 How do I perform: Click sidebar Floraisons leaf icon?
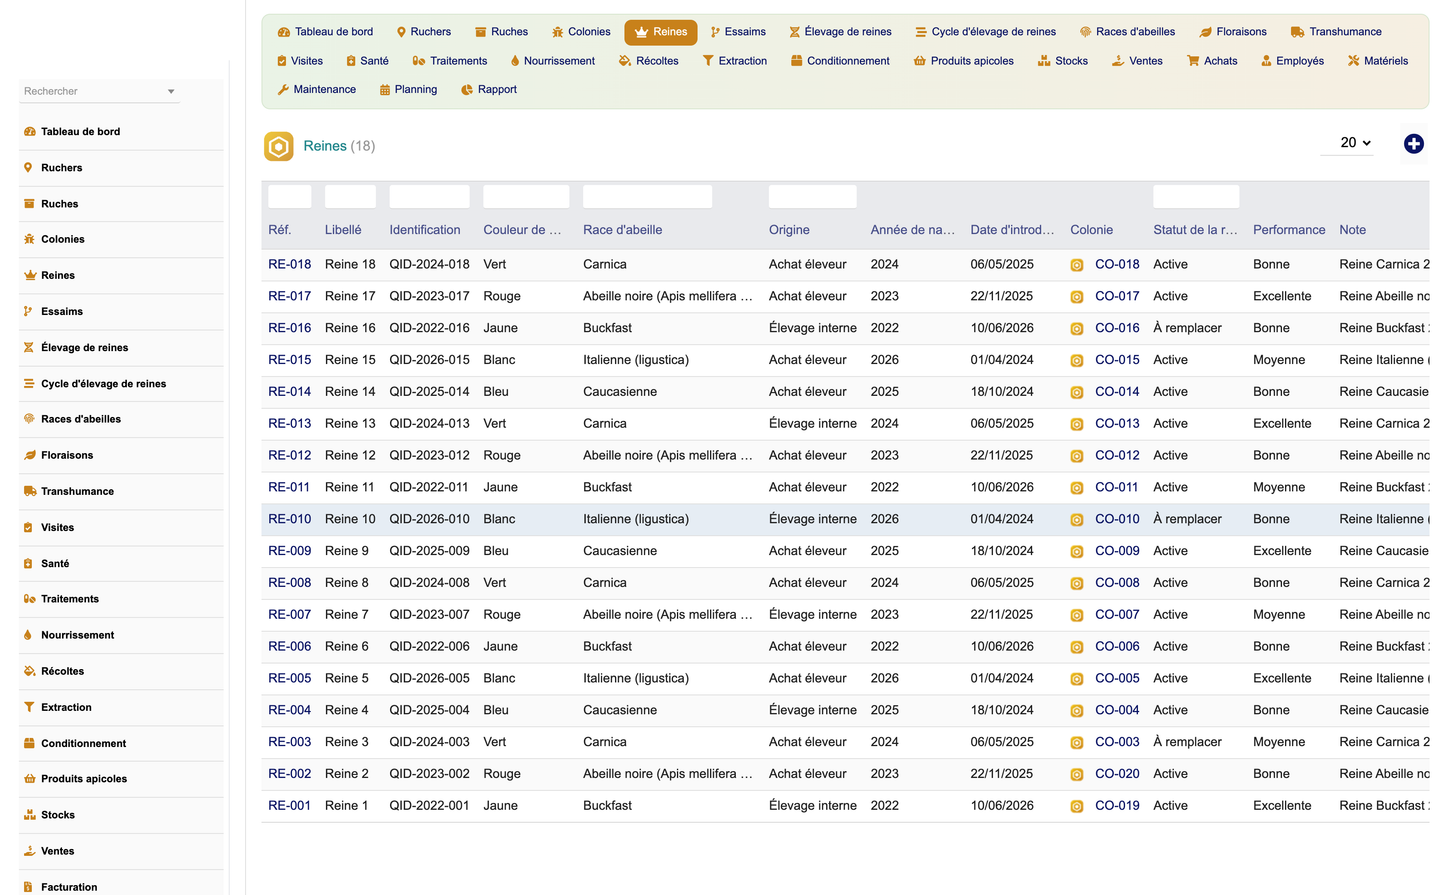point(29,455)
